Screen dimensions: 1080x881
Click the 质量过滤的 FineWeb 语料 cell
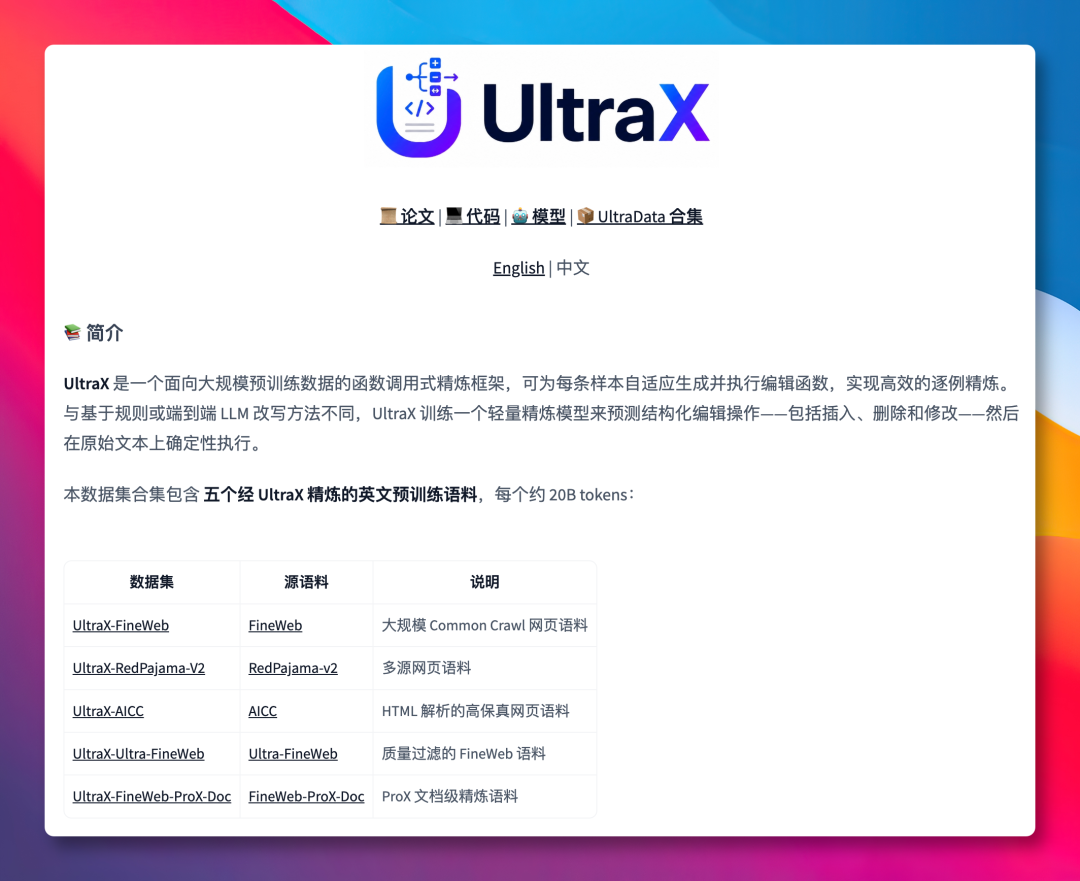(485, 754)
